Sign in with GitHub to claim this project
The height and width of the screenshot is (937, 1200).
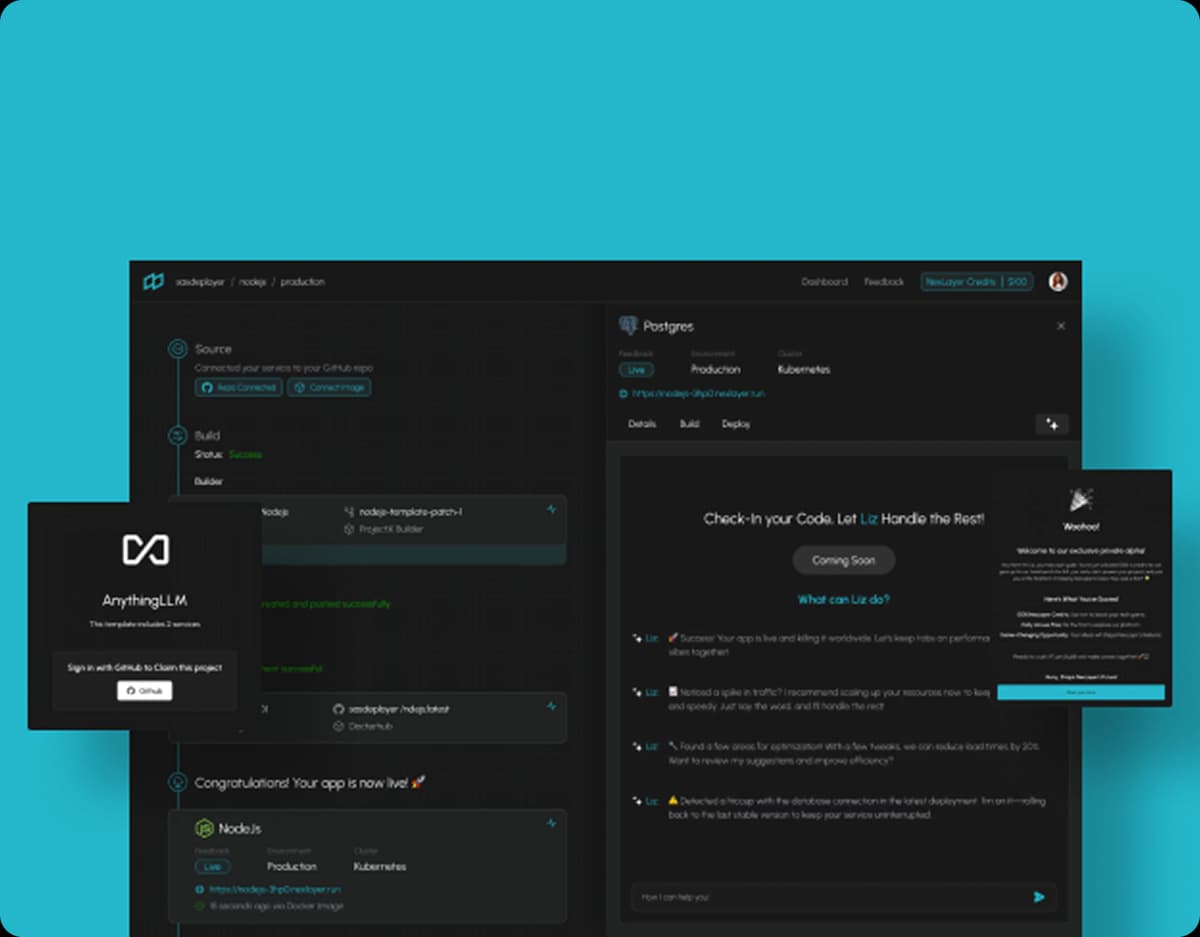[x=143, y=690]
